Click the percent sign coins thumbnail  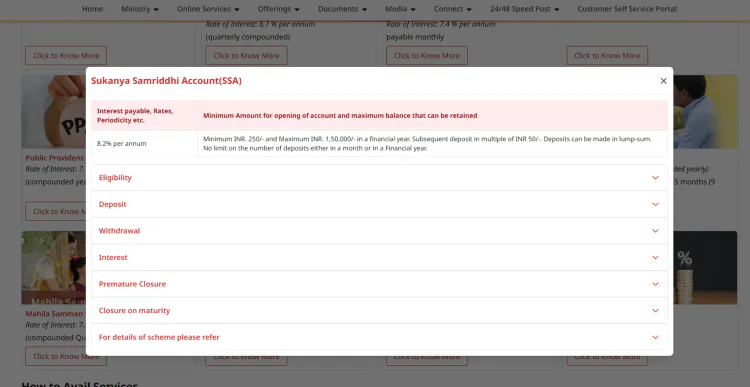705,268
